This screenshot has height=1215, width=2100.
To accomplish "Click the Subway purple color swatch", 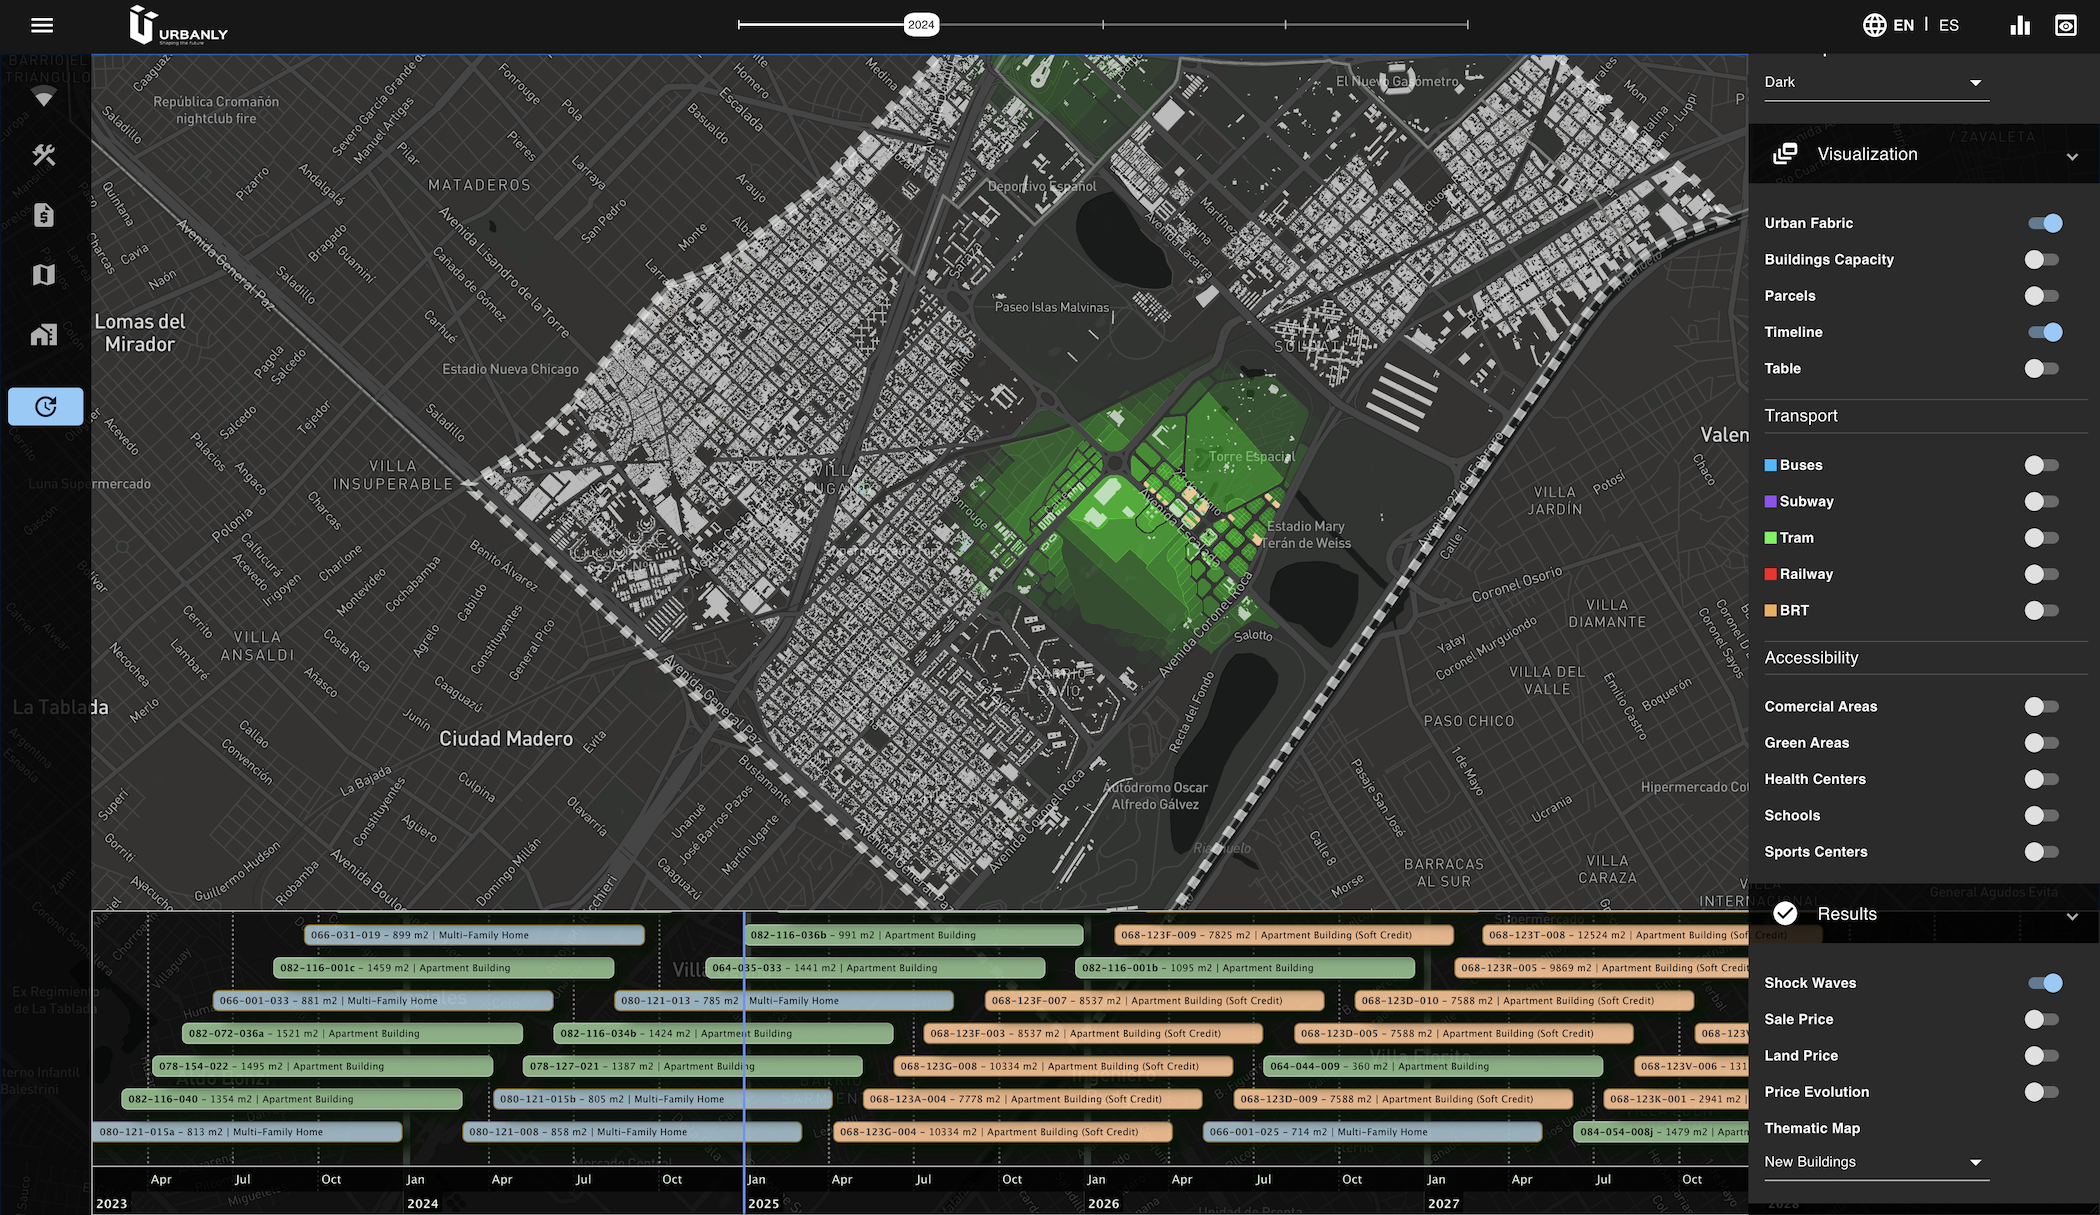I will click(1771, 502).
